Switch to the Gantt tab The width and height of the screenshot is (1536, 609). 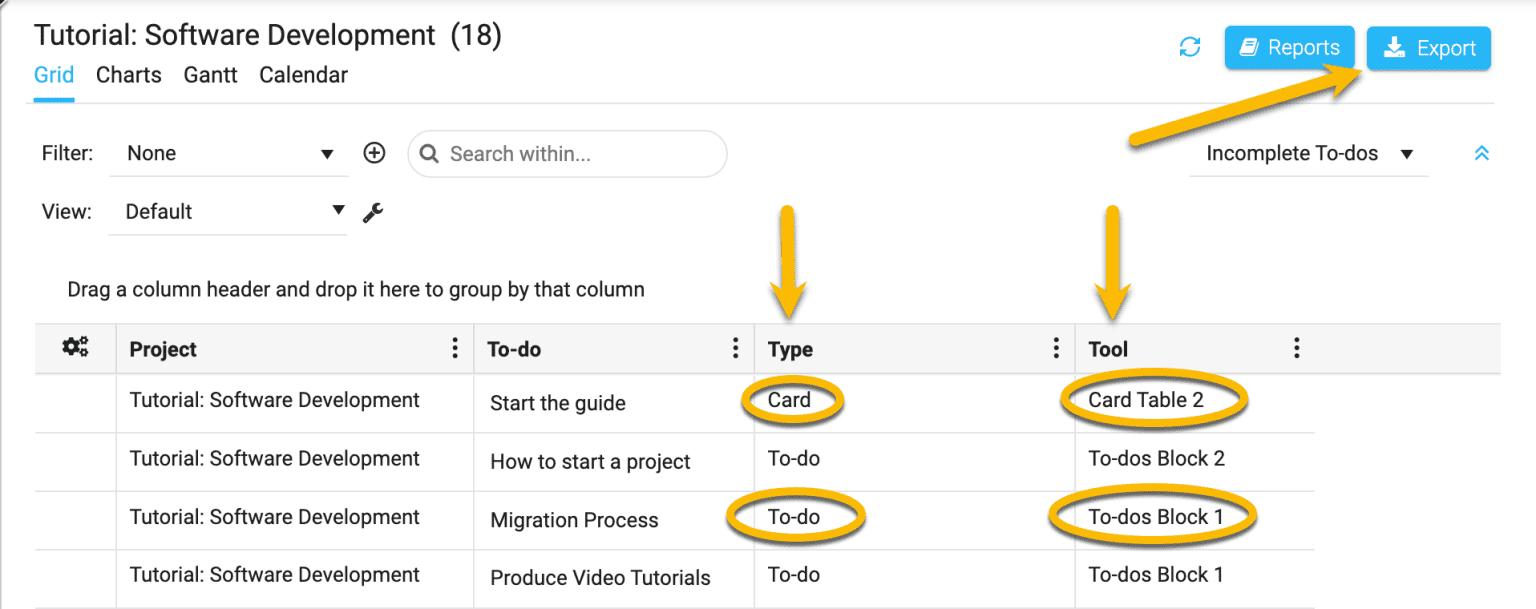pyautogui.click(x=210, y=75)
